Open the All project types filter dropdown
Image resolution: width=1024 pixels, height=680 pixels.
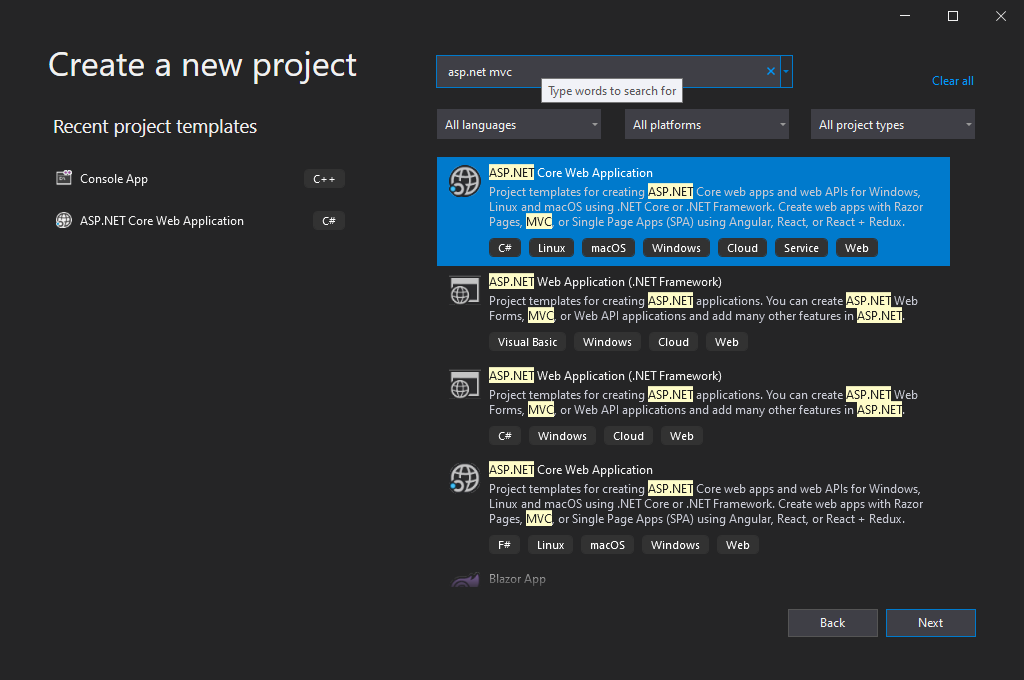click(x=893, y=124)
